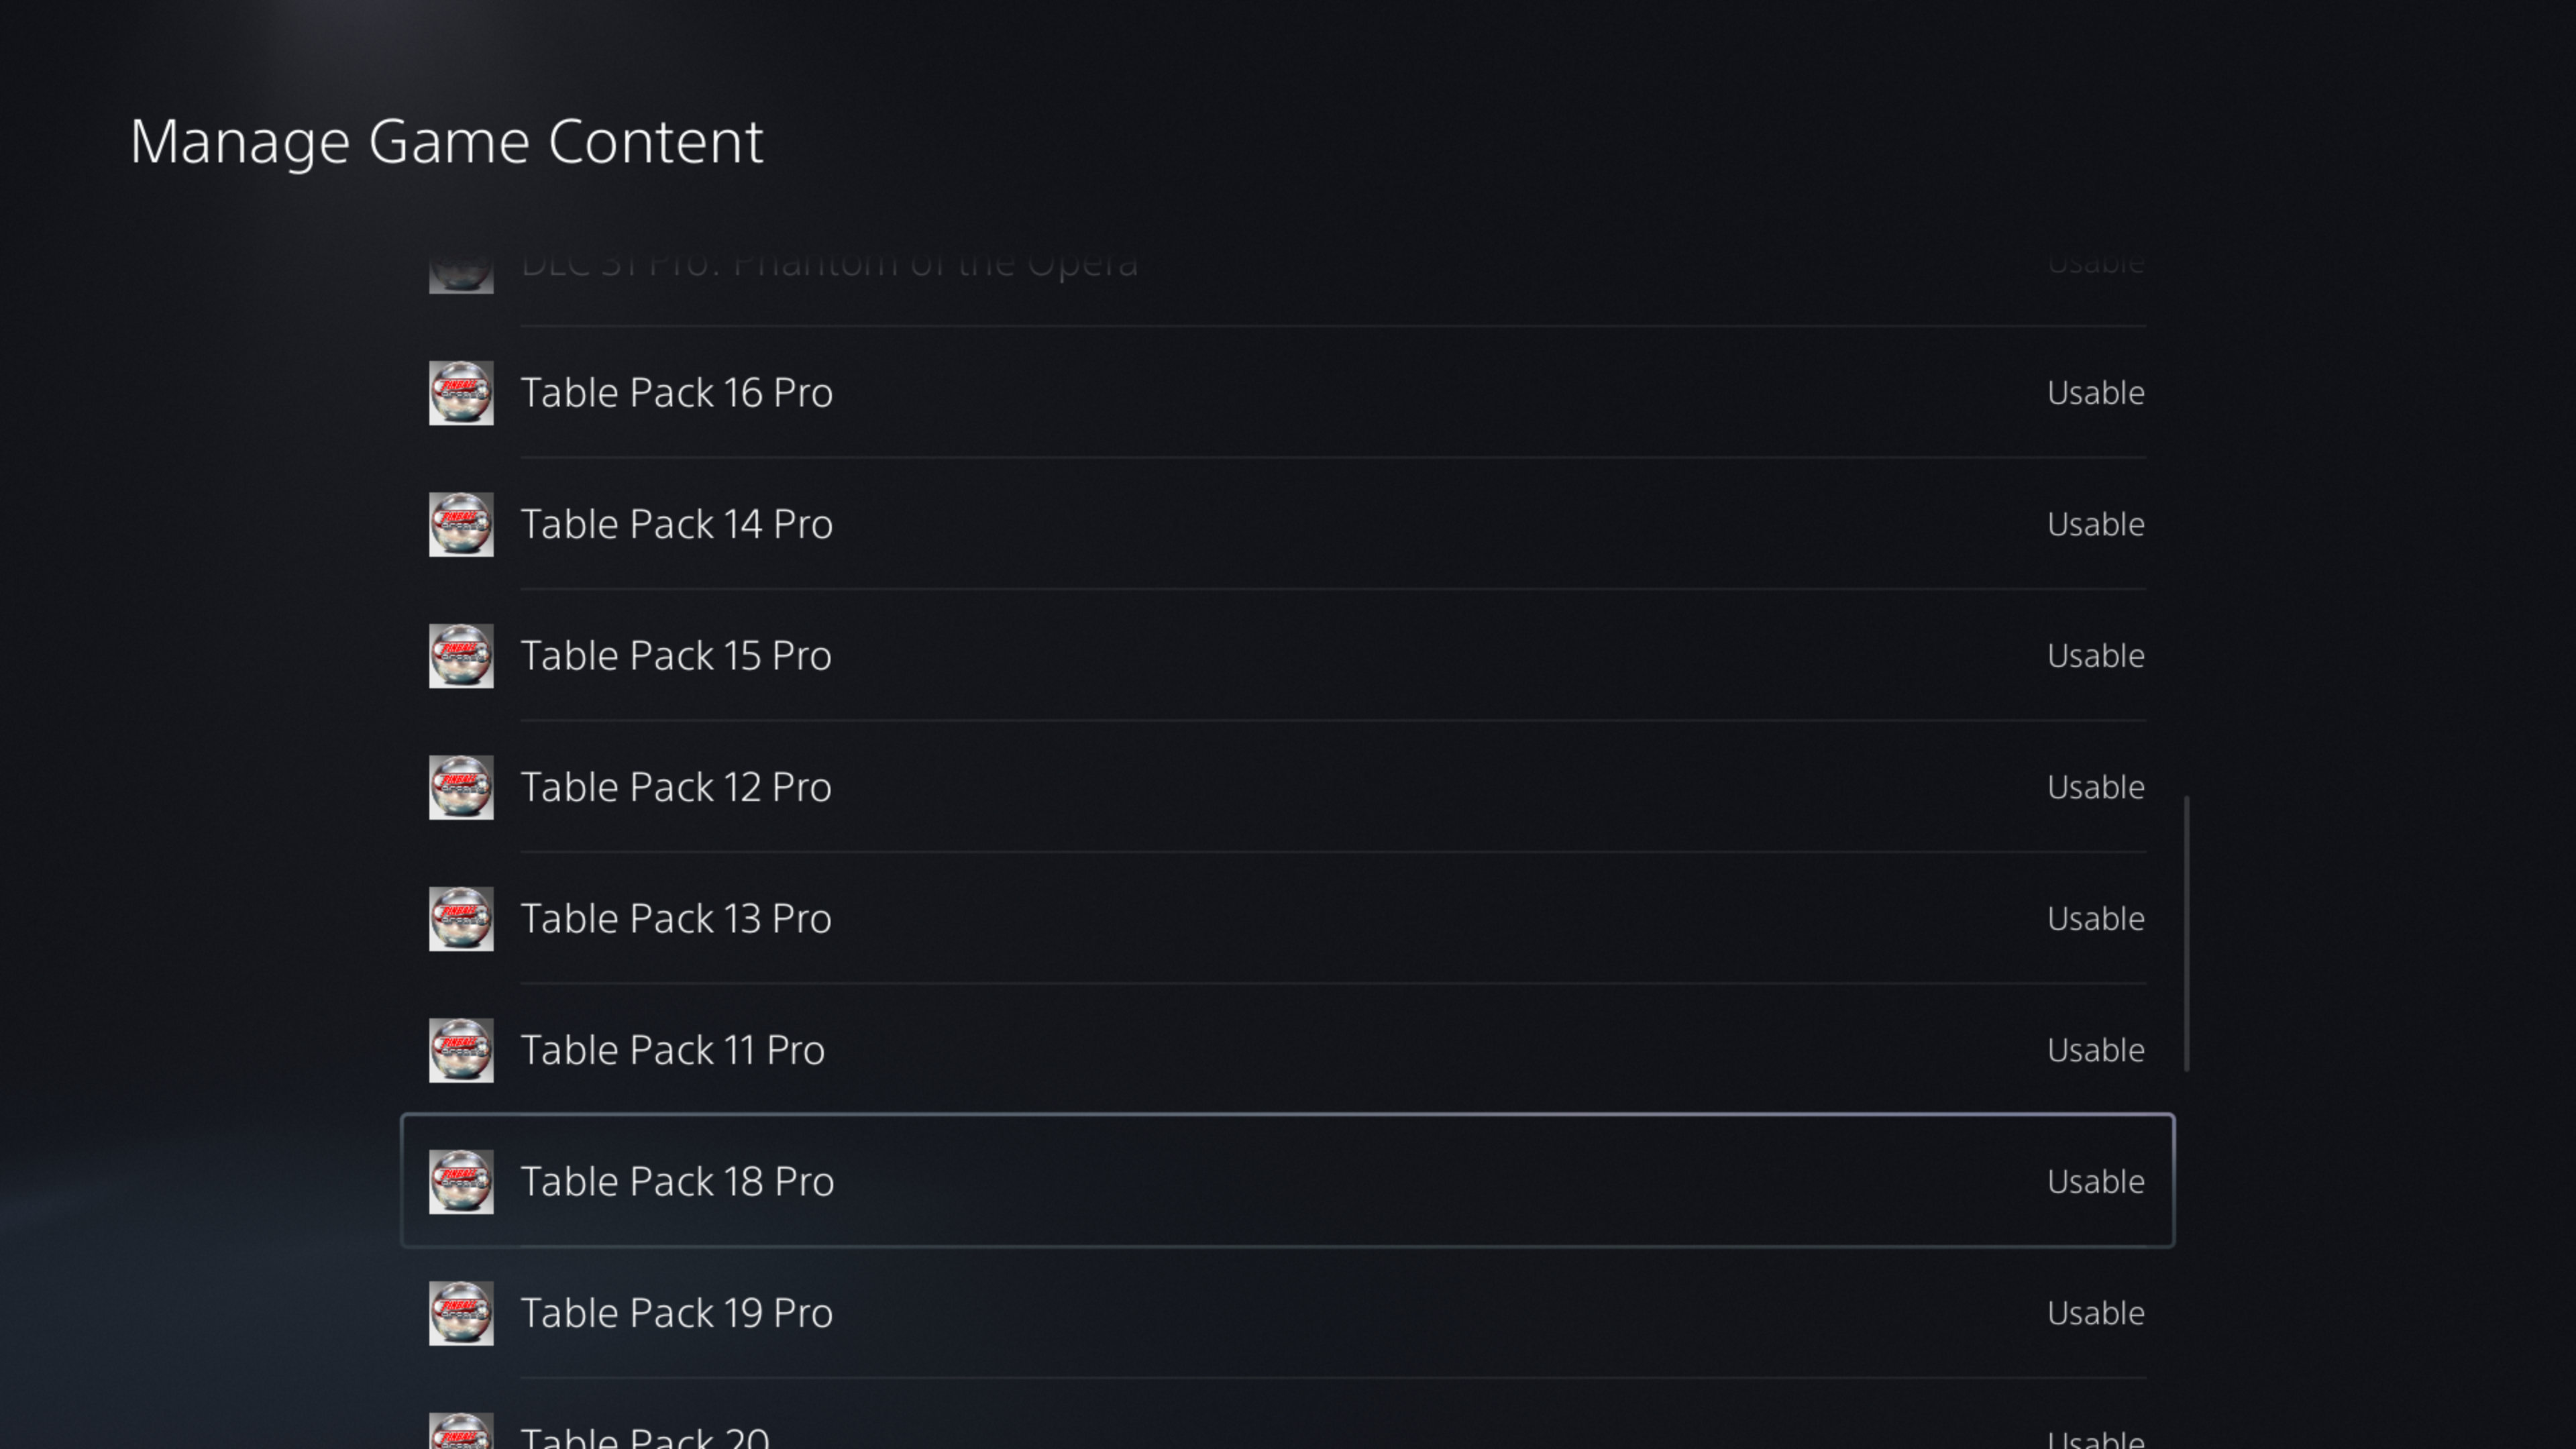Click Usable status next to Table Pack 16 Pro
The image size is (2576, 1449).
coord(2095,393)
